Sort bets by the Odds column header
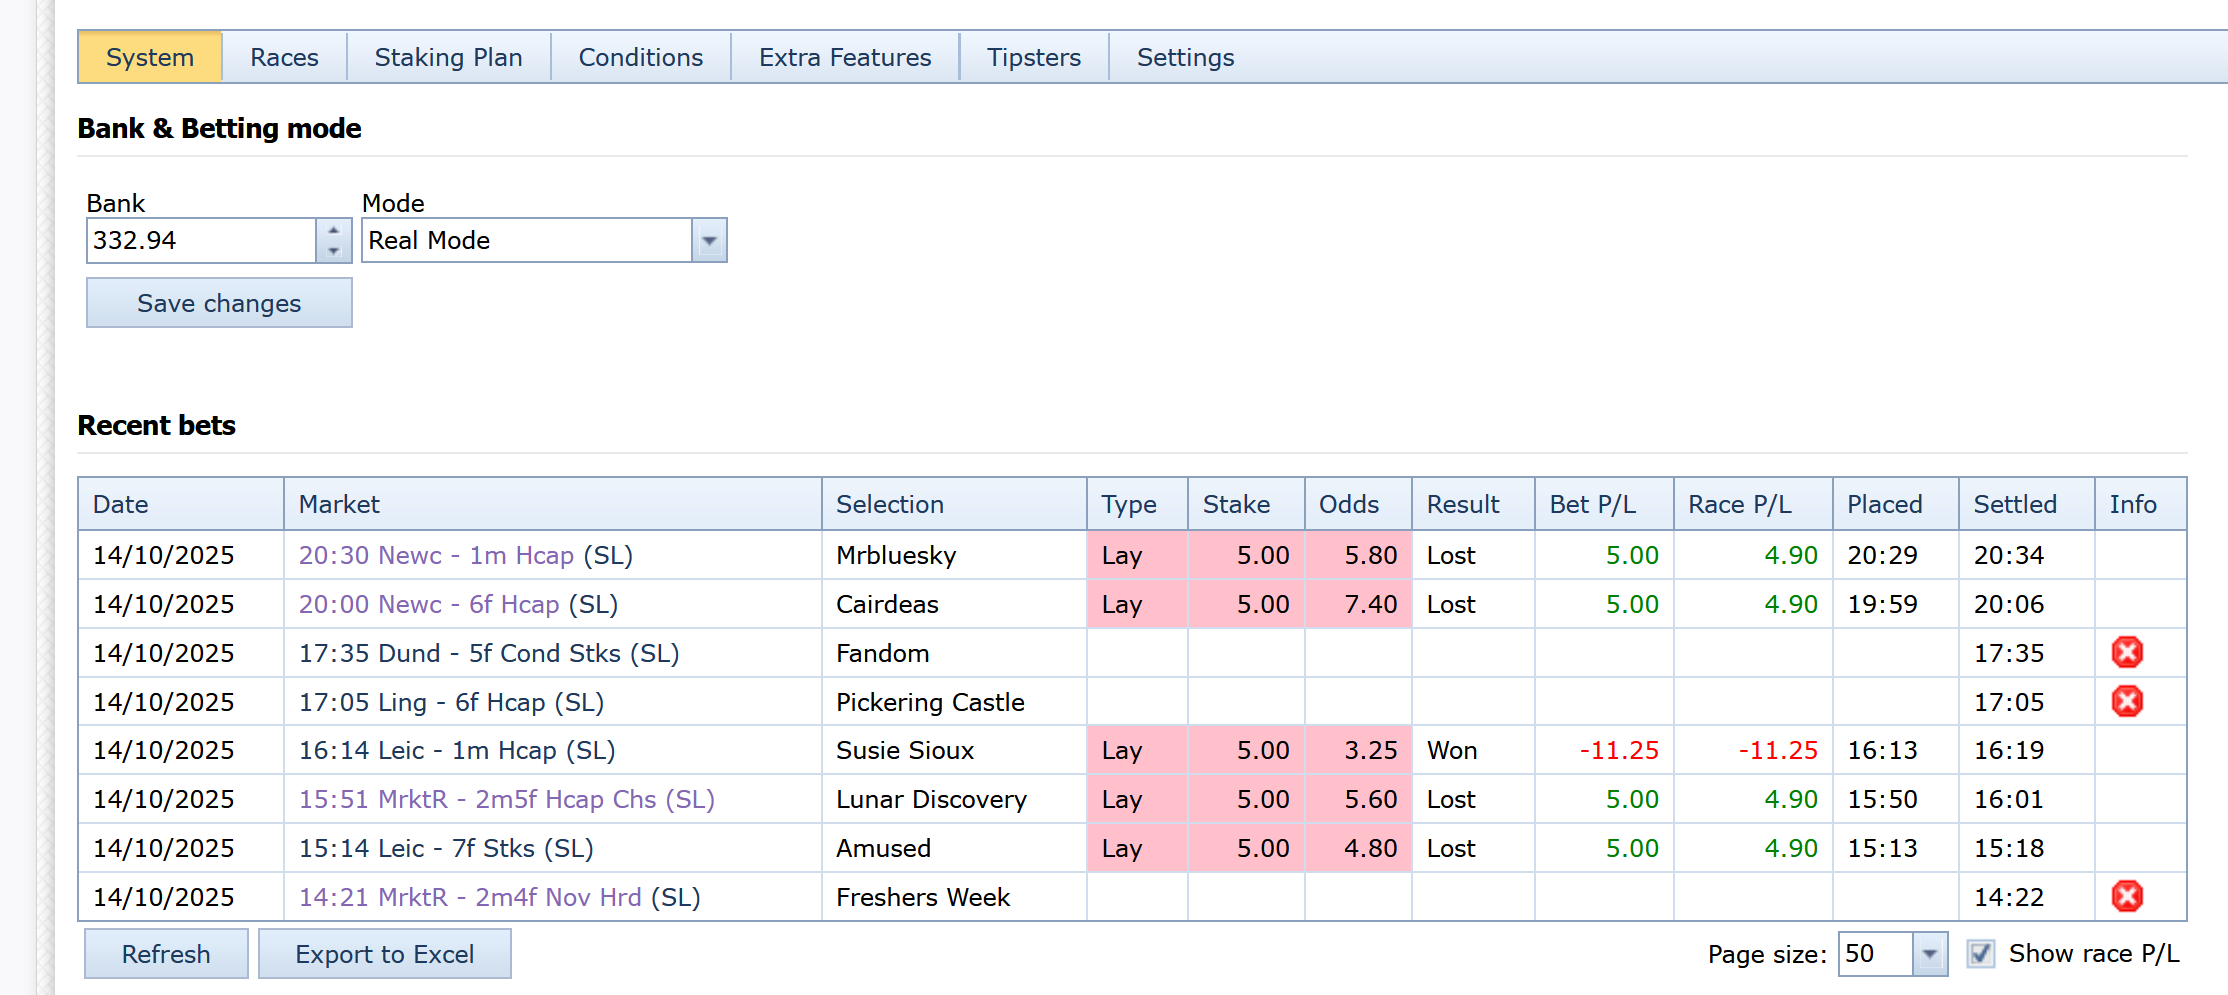The width and height of the screenshot is (2228, 995). tap(1348, 505)
